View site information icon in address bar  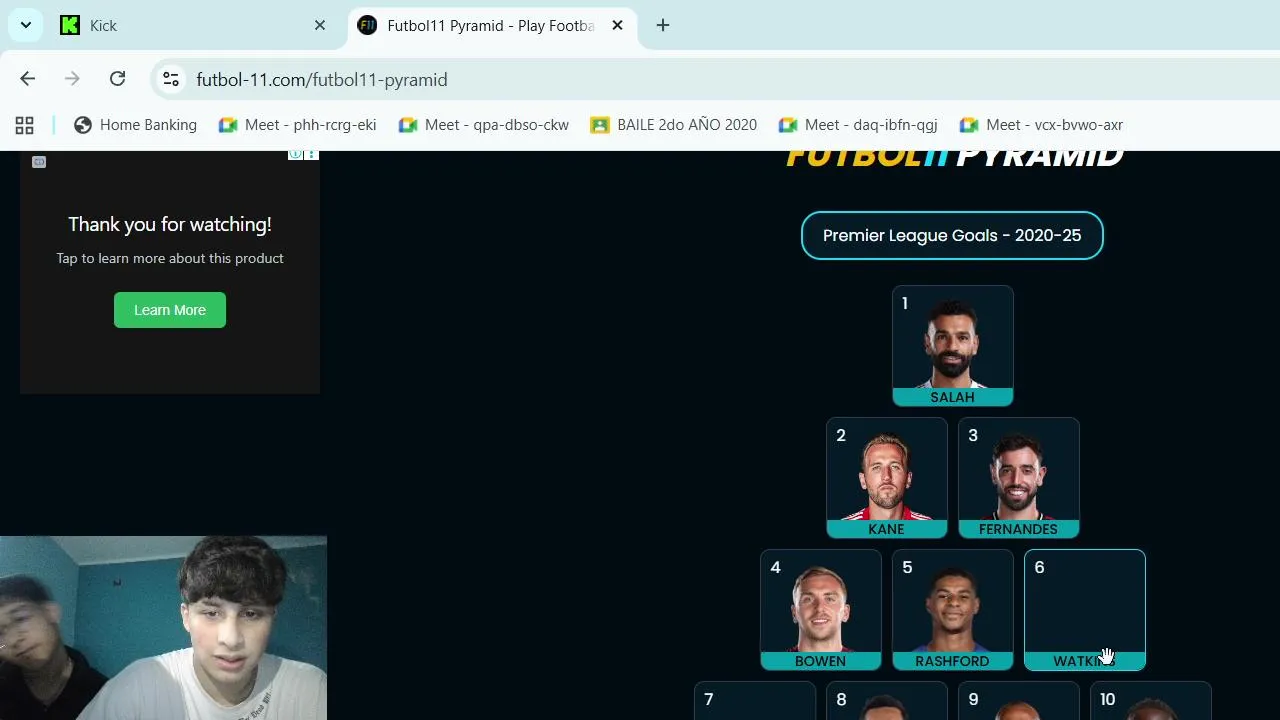point(171,79)
